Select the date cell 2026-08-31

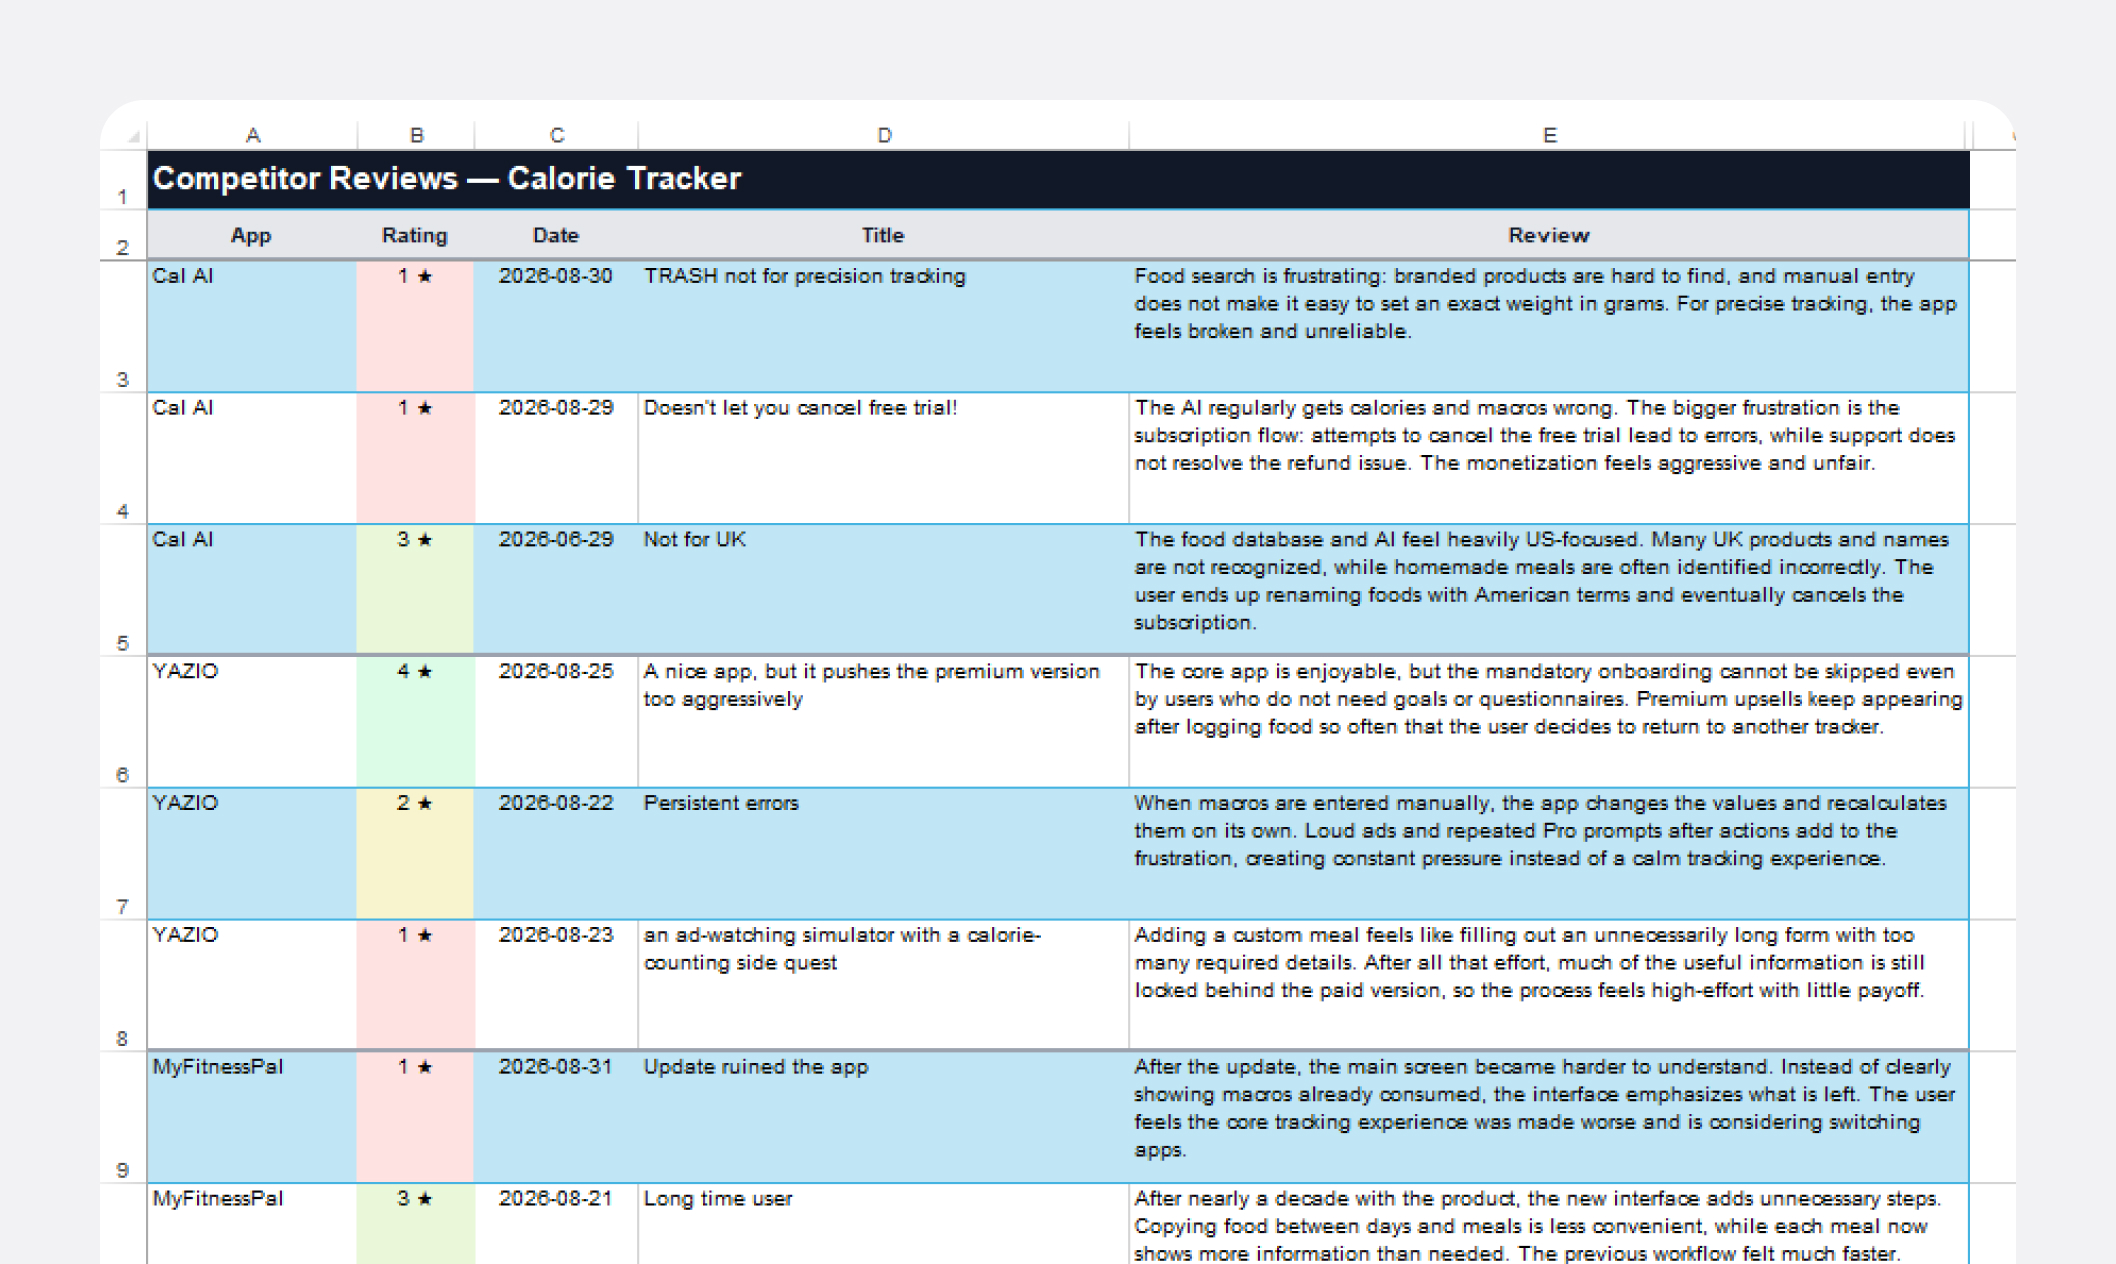pyautogui.click(x=556, y=1116)
